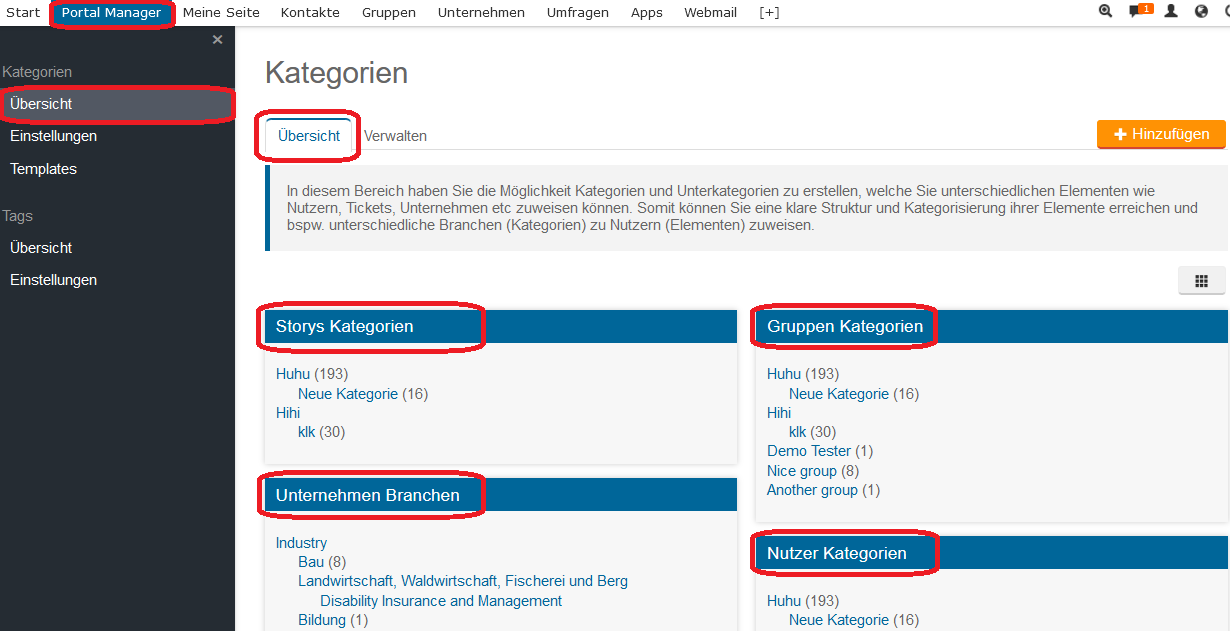
Task: Switch to the Verwalten tab
Action: [395, 136]
